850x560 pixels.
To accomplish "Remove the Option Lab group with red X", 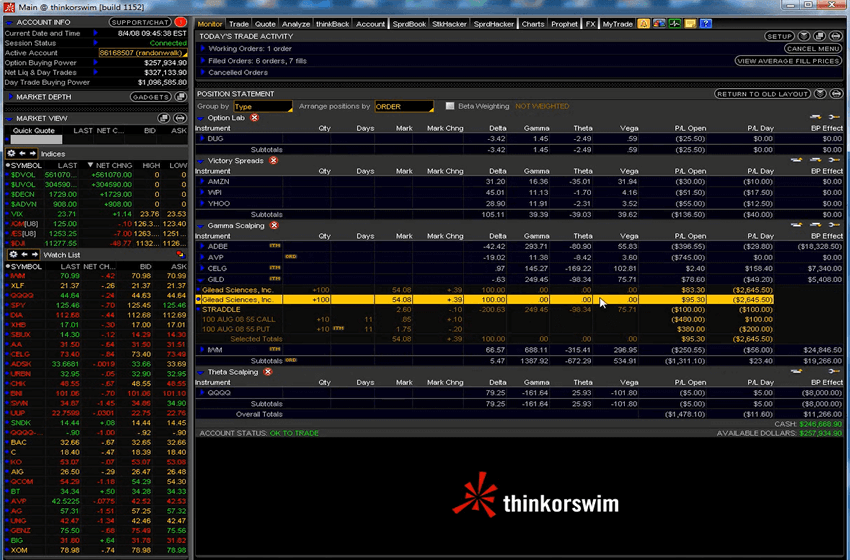I will (254, 118).
